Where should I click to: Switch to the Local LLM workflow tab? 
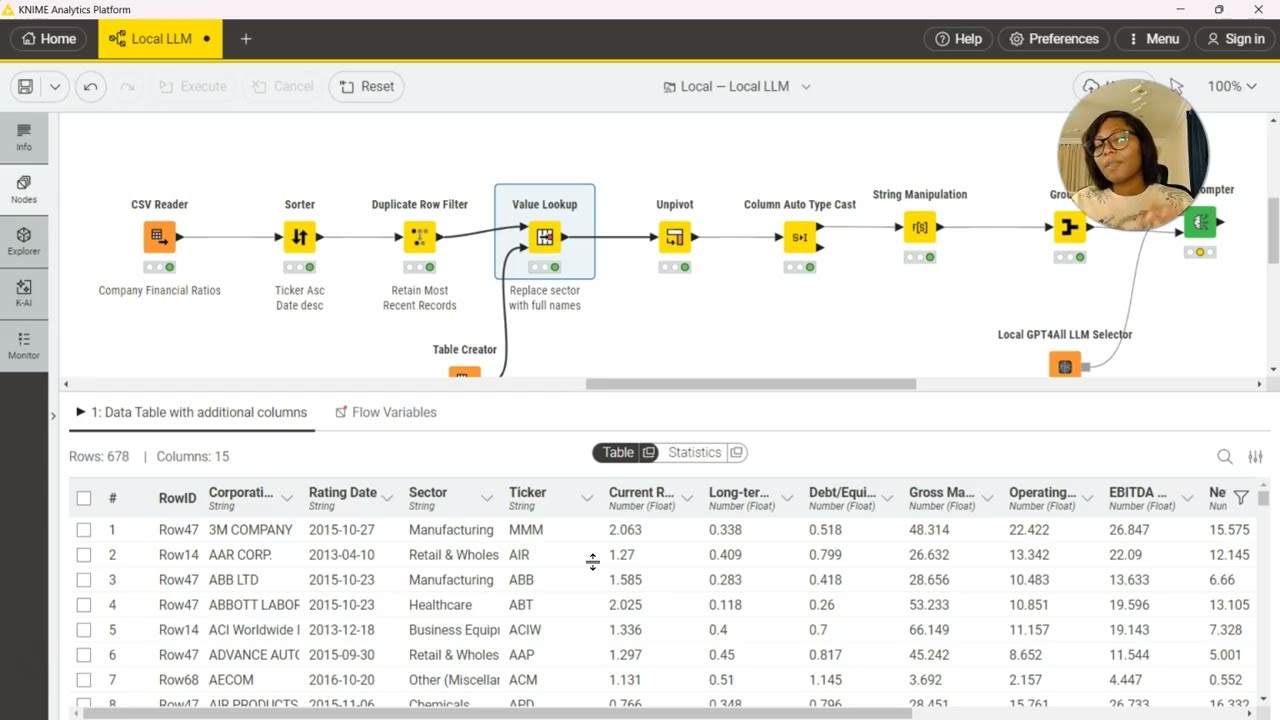click(x=161, y=39)
